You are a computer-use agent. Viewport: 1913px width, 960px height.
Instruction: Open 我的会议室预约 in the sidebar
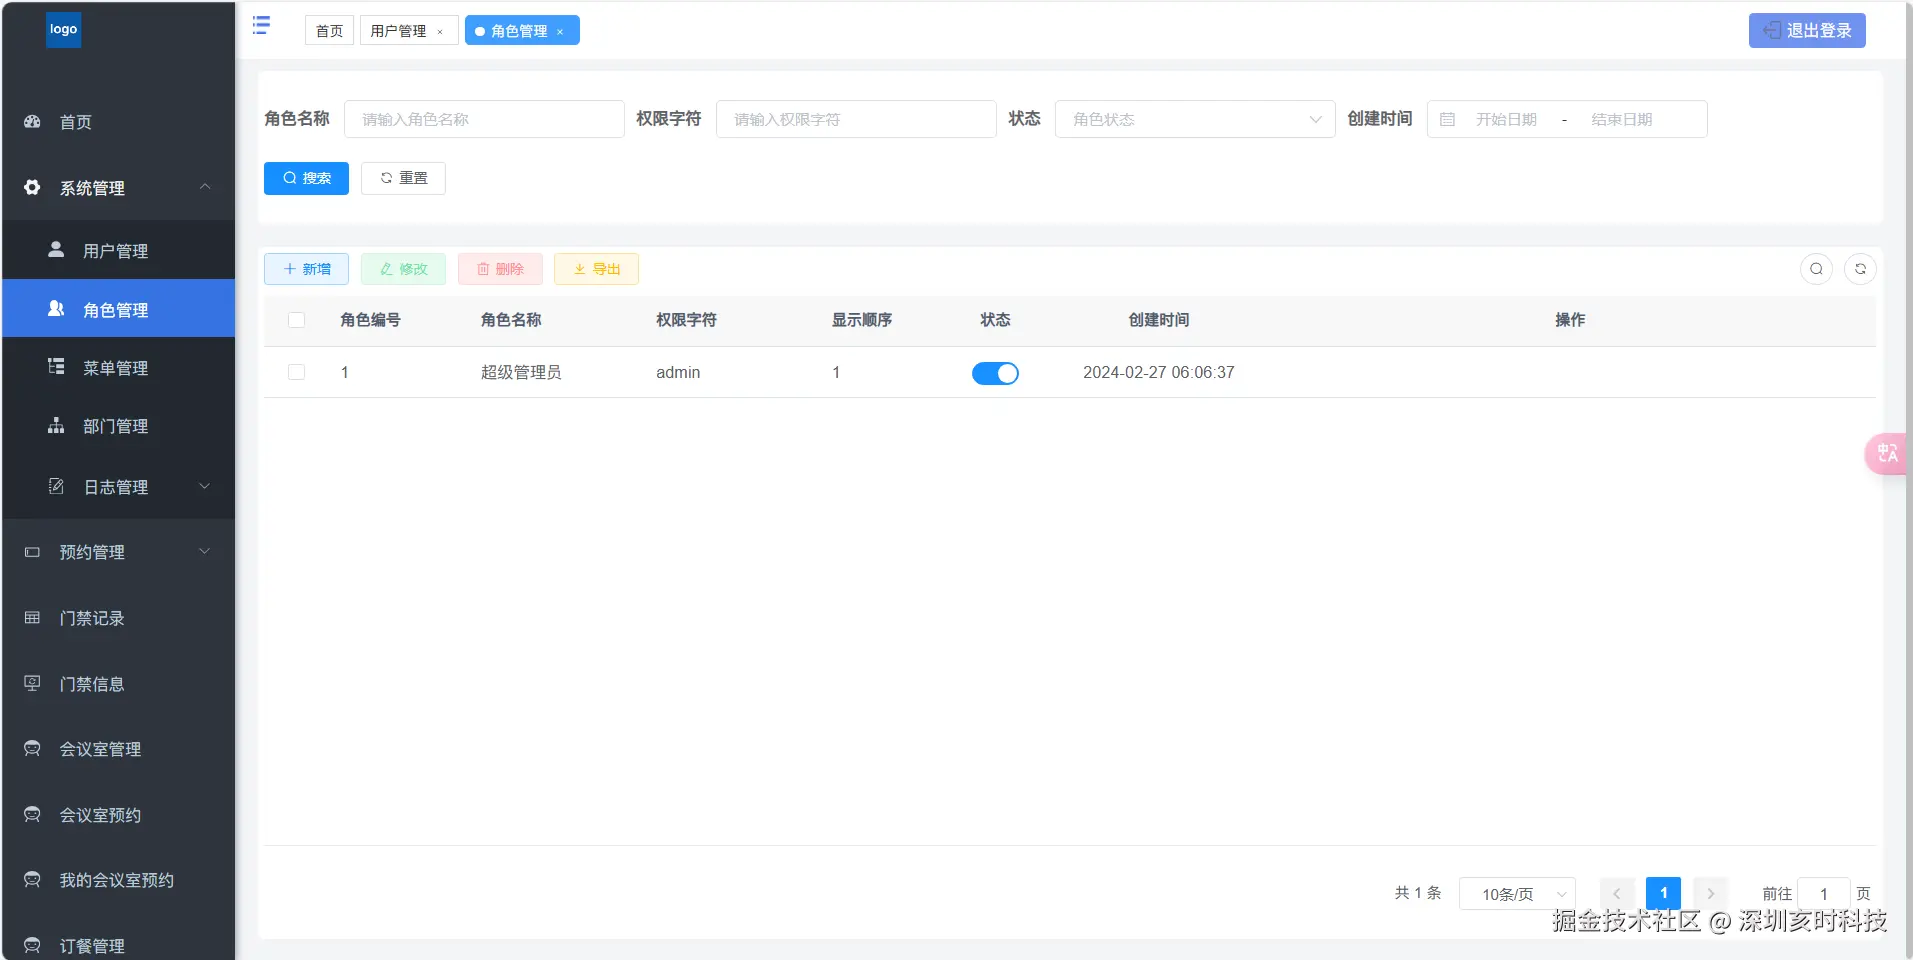(x=118, y=880)
